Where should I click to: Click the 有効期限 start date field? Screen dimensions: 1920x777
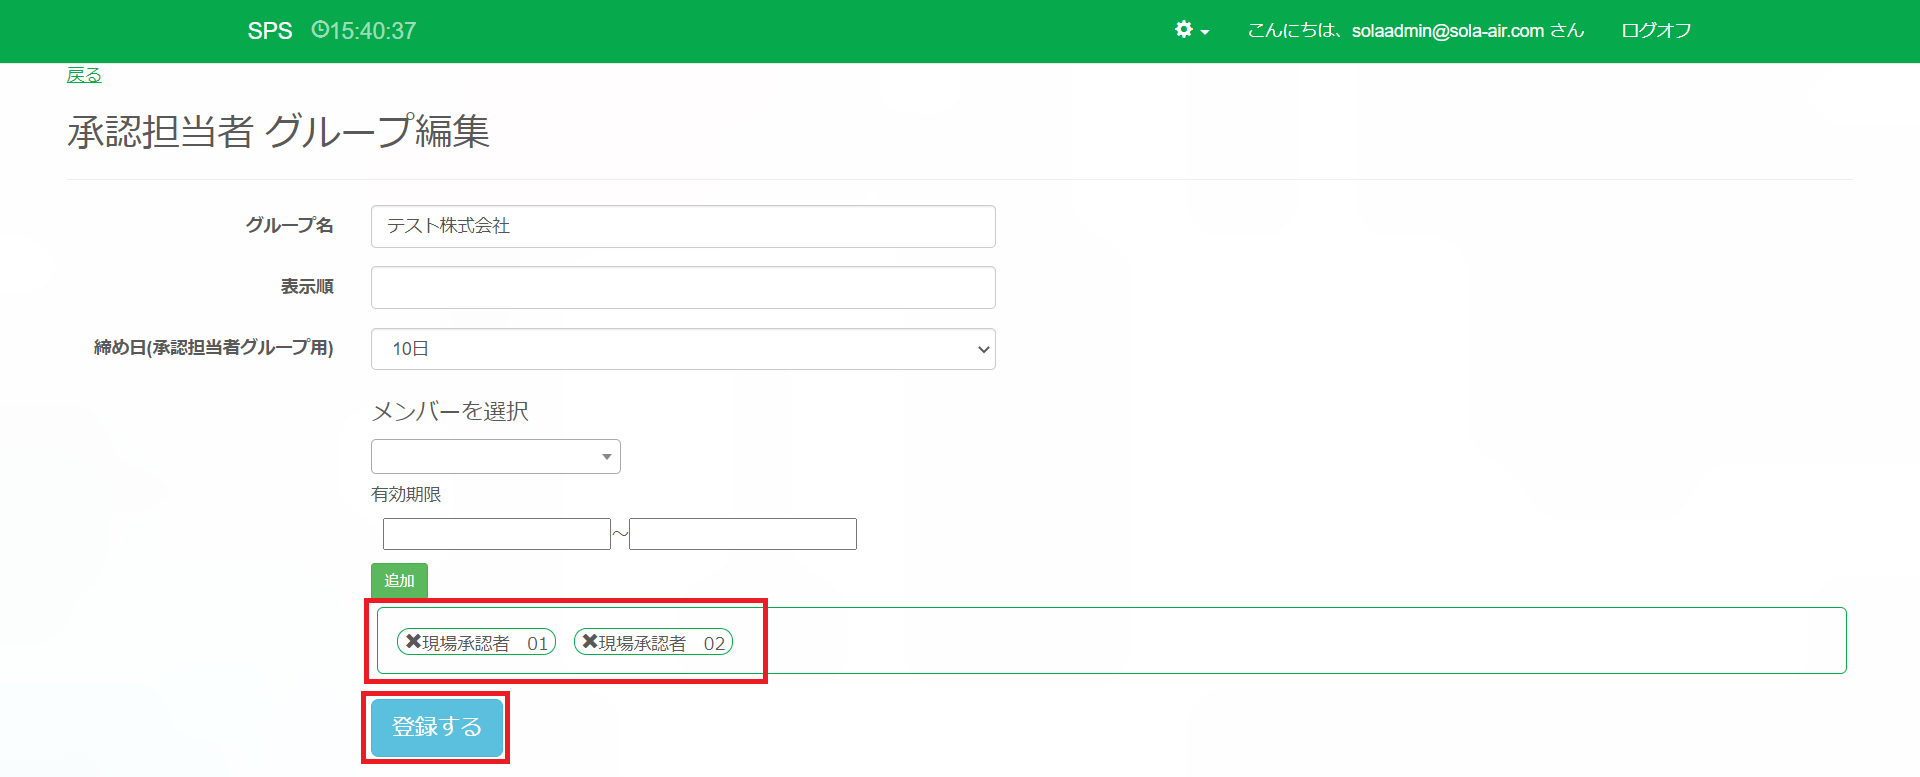point(496,534)
